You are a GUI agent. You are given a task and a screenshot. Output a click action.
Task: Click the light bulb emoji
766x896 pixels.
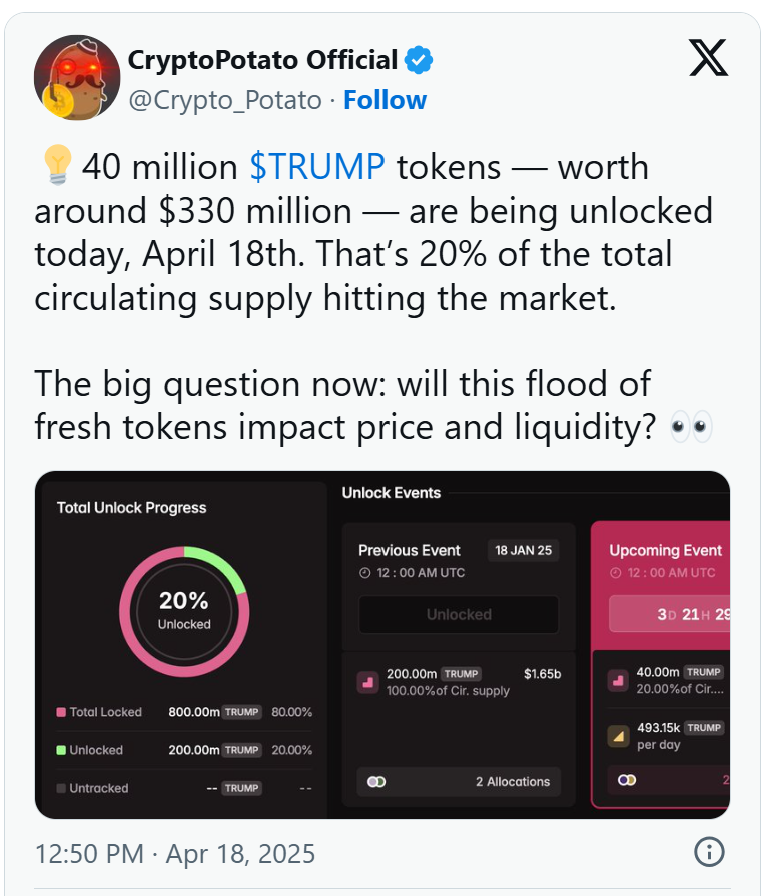tap(57, 165)
